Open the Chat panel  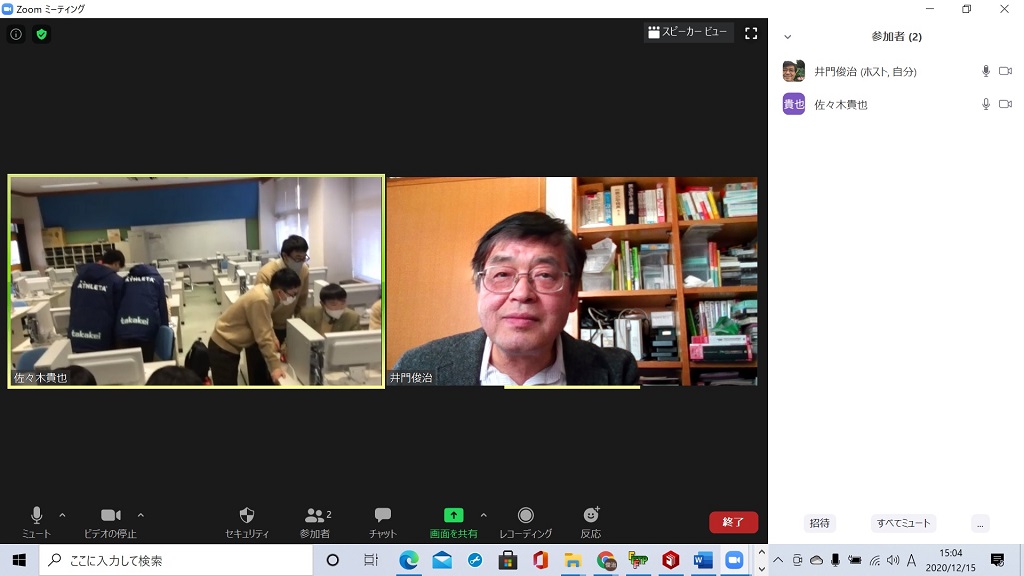click(x=382, y=521)
